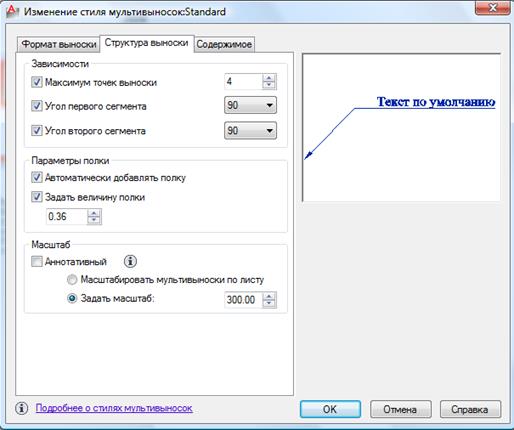The height and width of the screenshot is (430, 514).
Task: Switch to Формат выноски tab
Action: coord(59,44)
